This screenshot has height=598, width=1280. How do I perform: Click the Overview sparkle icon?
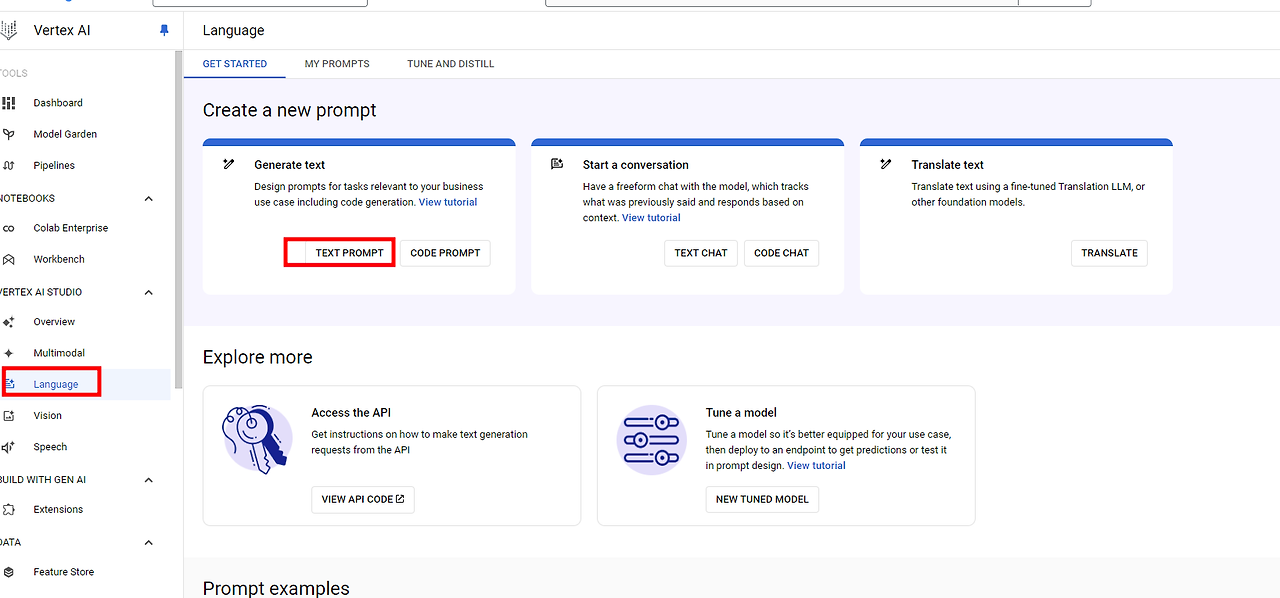click(9, 322)
